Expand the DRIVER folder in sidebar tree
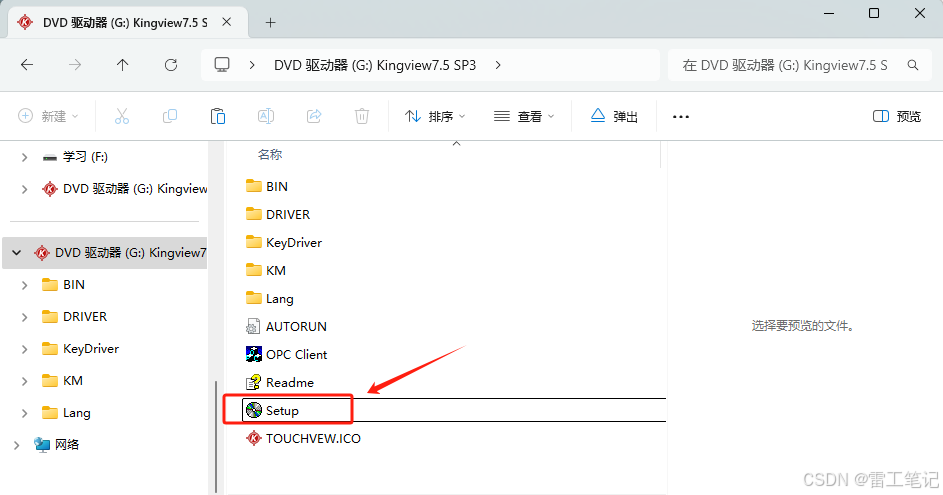Viewport: 943px width, 495px height. click(x=24, y=317)
